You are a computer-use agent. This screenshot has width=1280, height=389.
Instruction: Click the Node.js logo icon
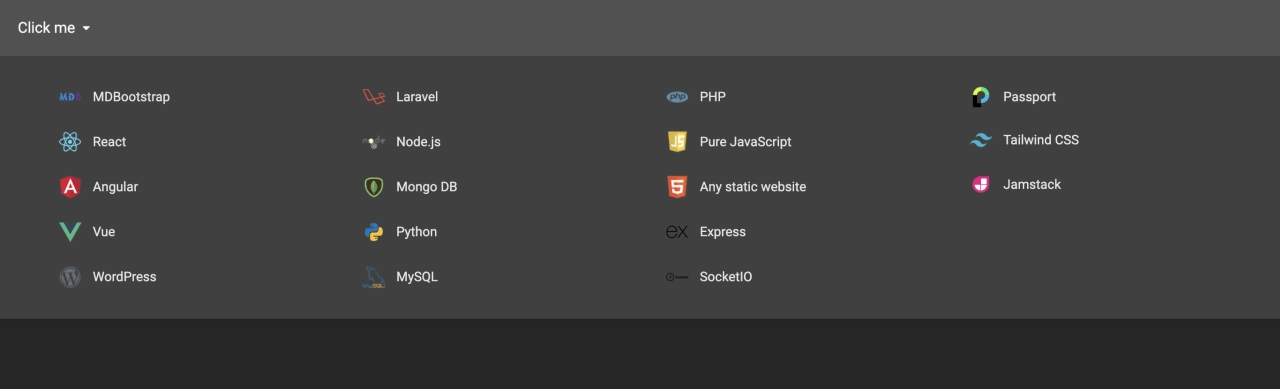click(x=374, y=142)
